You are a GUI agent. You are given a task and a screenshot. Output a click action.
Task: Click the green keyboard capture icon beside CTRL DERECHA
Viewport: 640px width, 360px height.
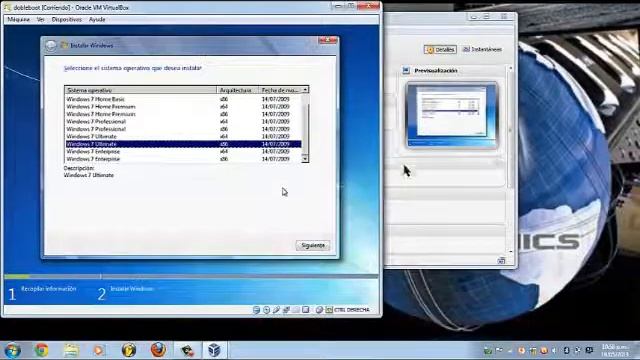point(329,310)
